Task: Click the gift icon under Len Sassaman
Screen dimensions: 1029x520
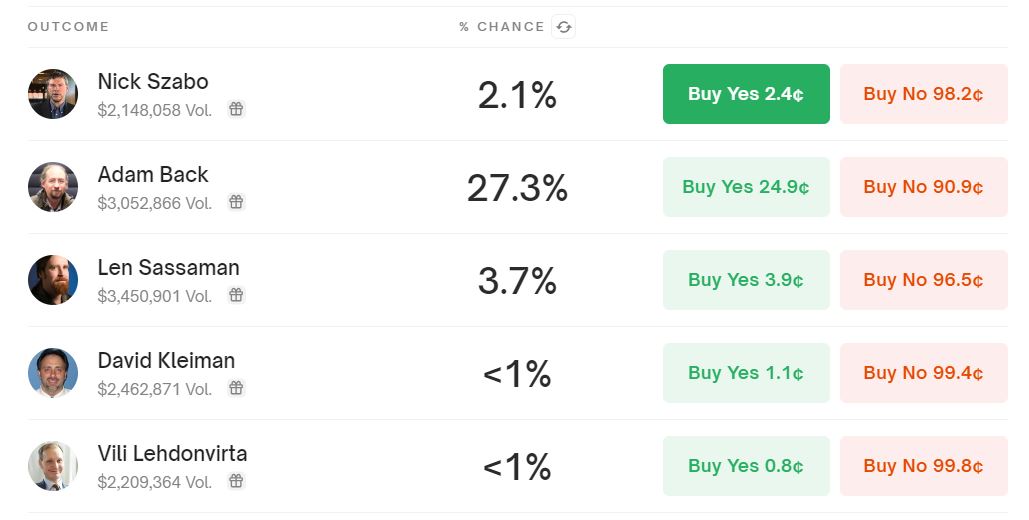Action: (236, 296)
